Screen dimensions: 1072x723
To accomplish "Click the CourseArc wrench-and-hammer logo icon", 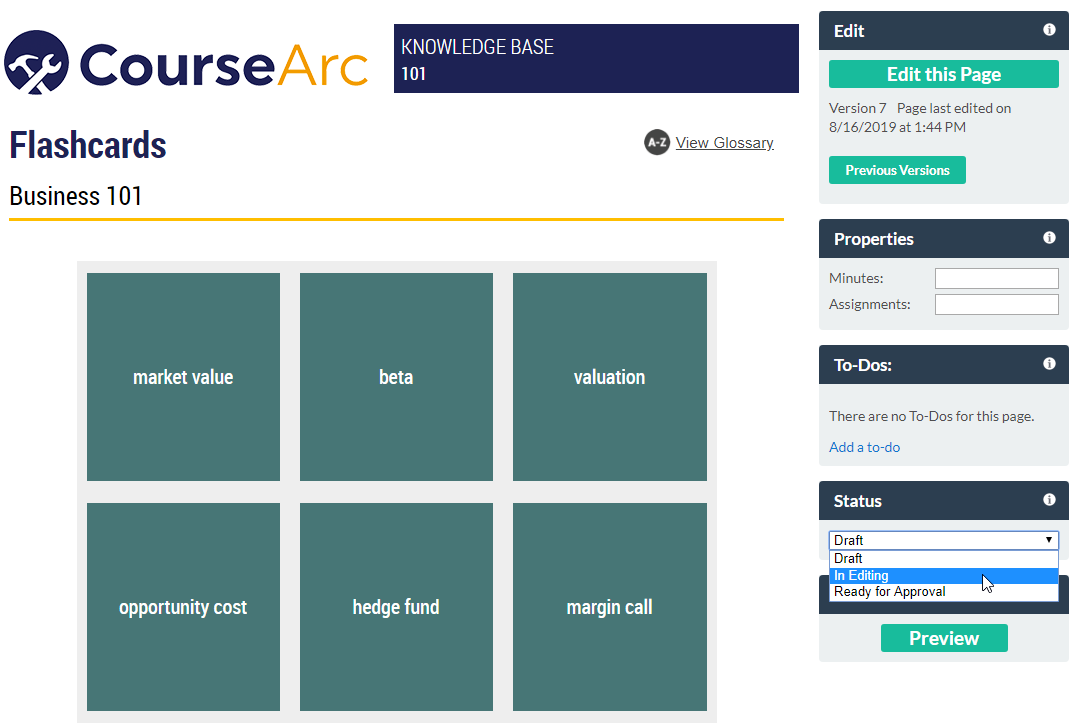I will click(x=36, y=62).
